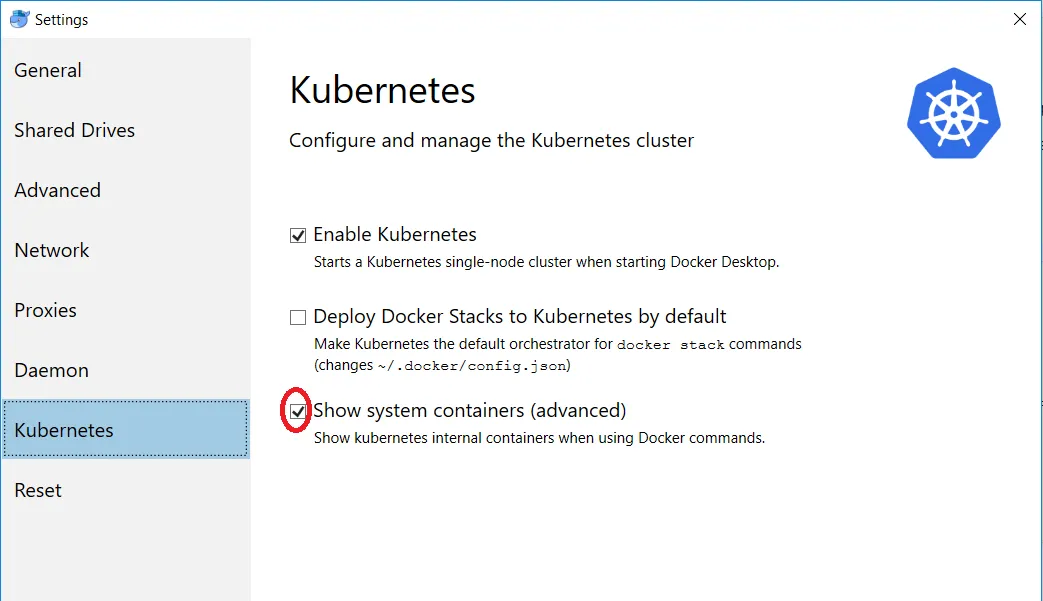Show the Daemon settings tab
This screenshot has width=1043, height=601.
pos(51,370)
